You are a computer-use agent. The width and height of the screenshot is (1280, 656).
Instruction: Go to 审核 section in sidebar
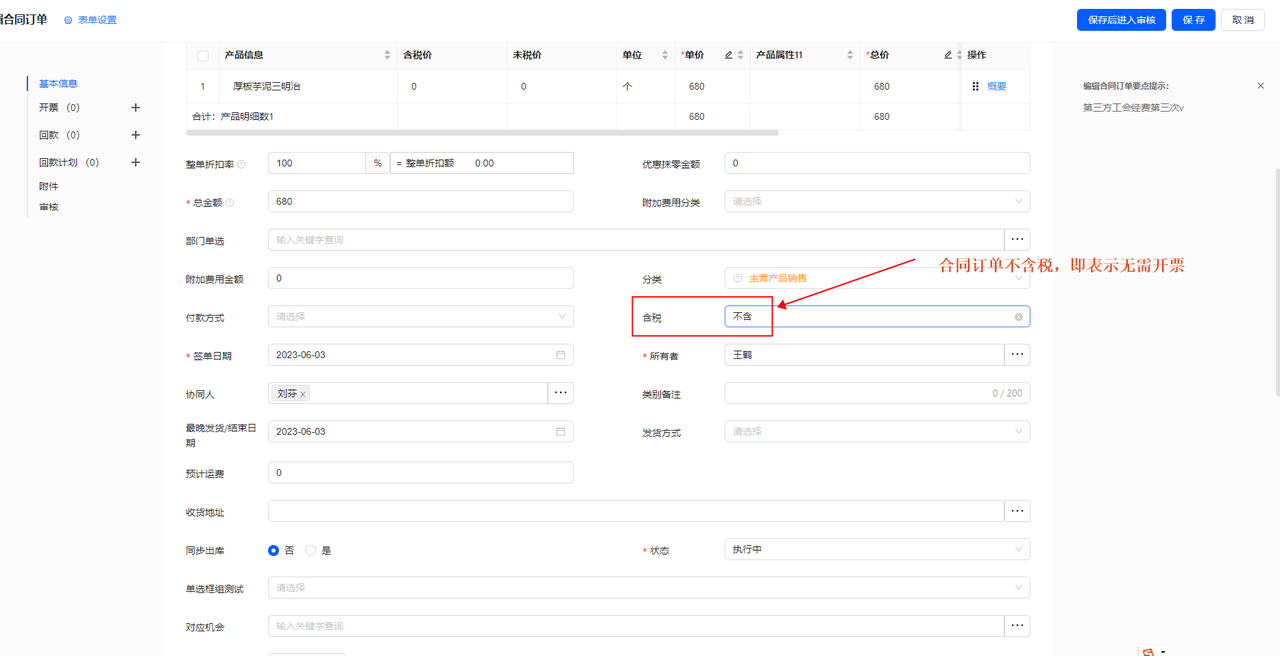point(48,207)
